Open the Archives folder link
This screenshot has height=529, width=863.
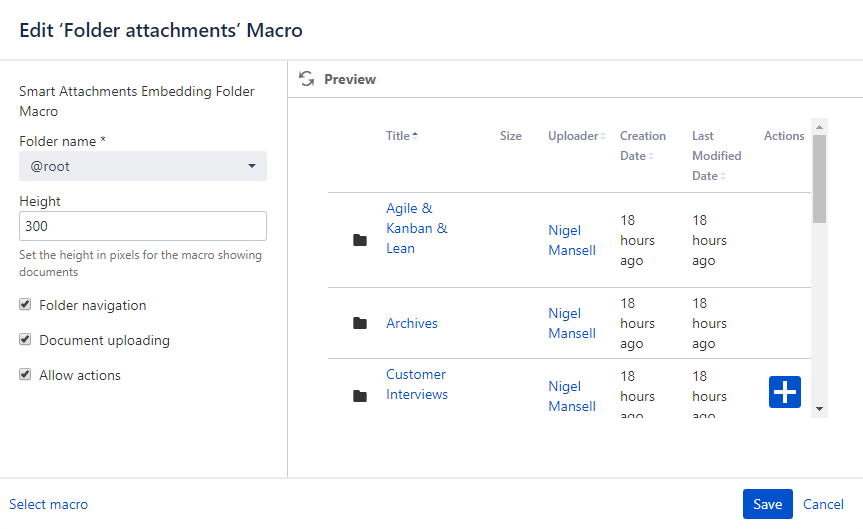[411, 323]
